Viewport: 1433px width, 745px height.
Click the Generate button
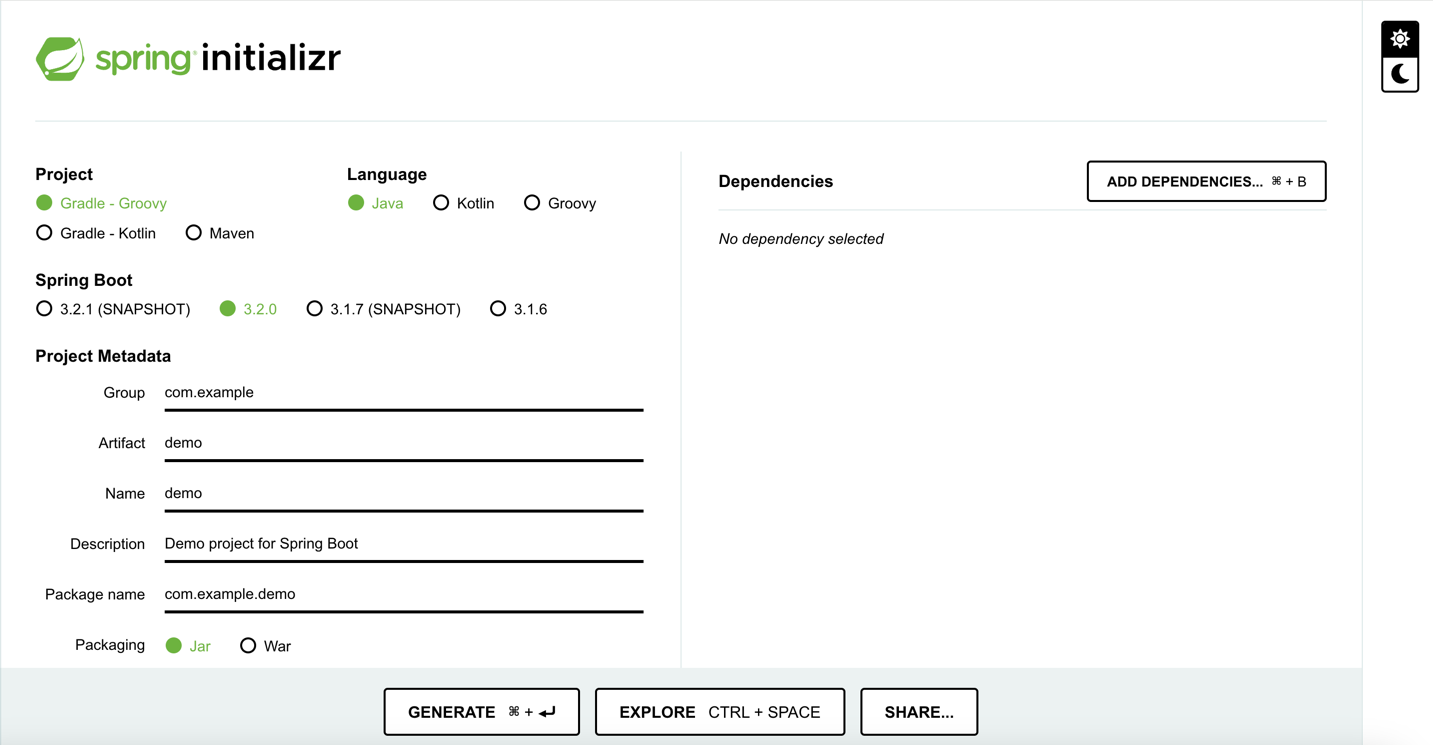tap(481, 712)
